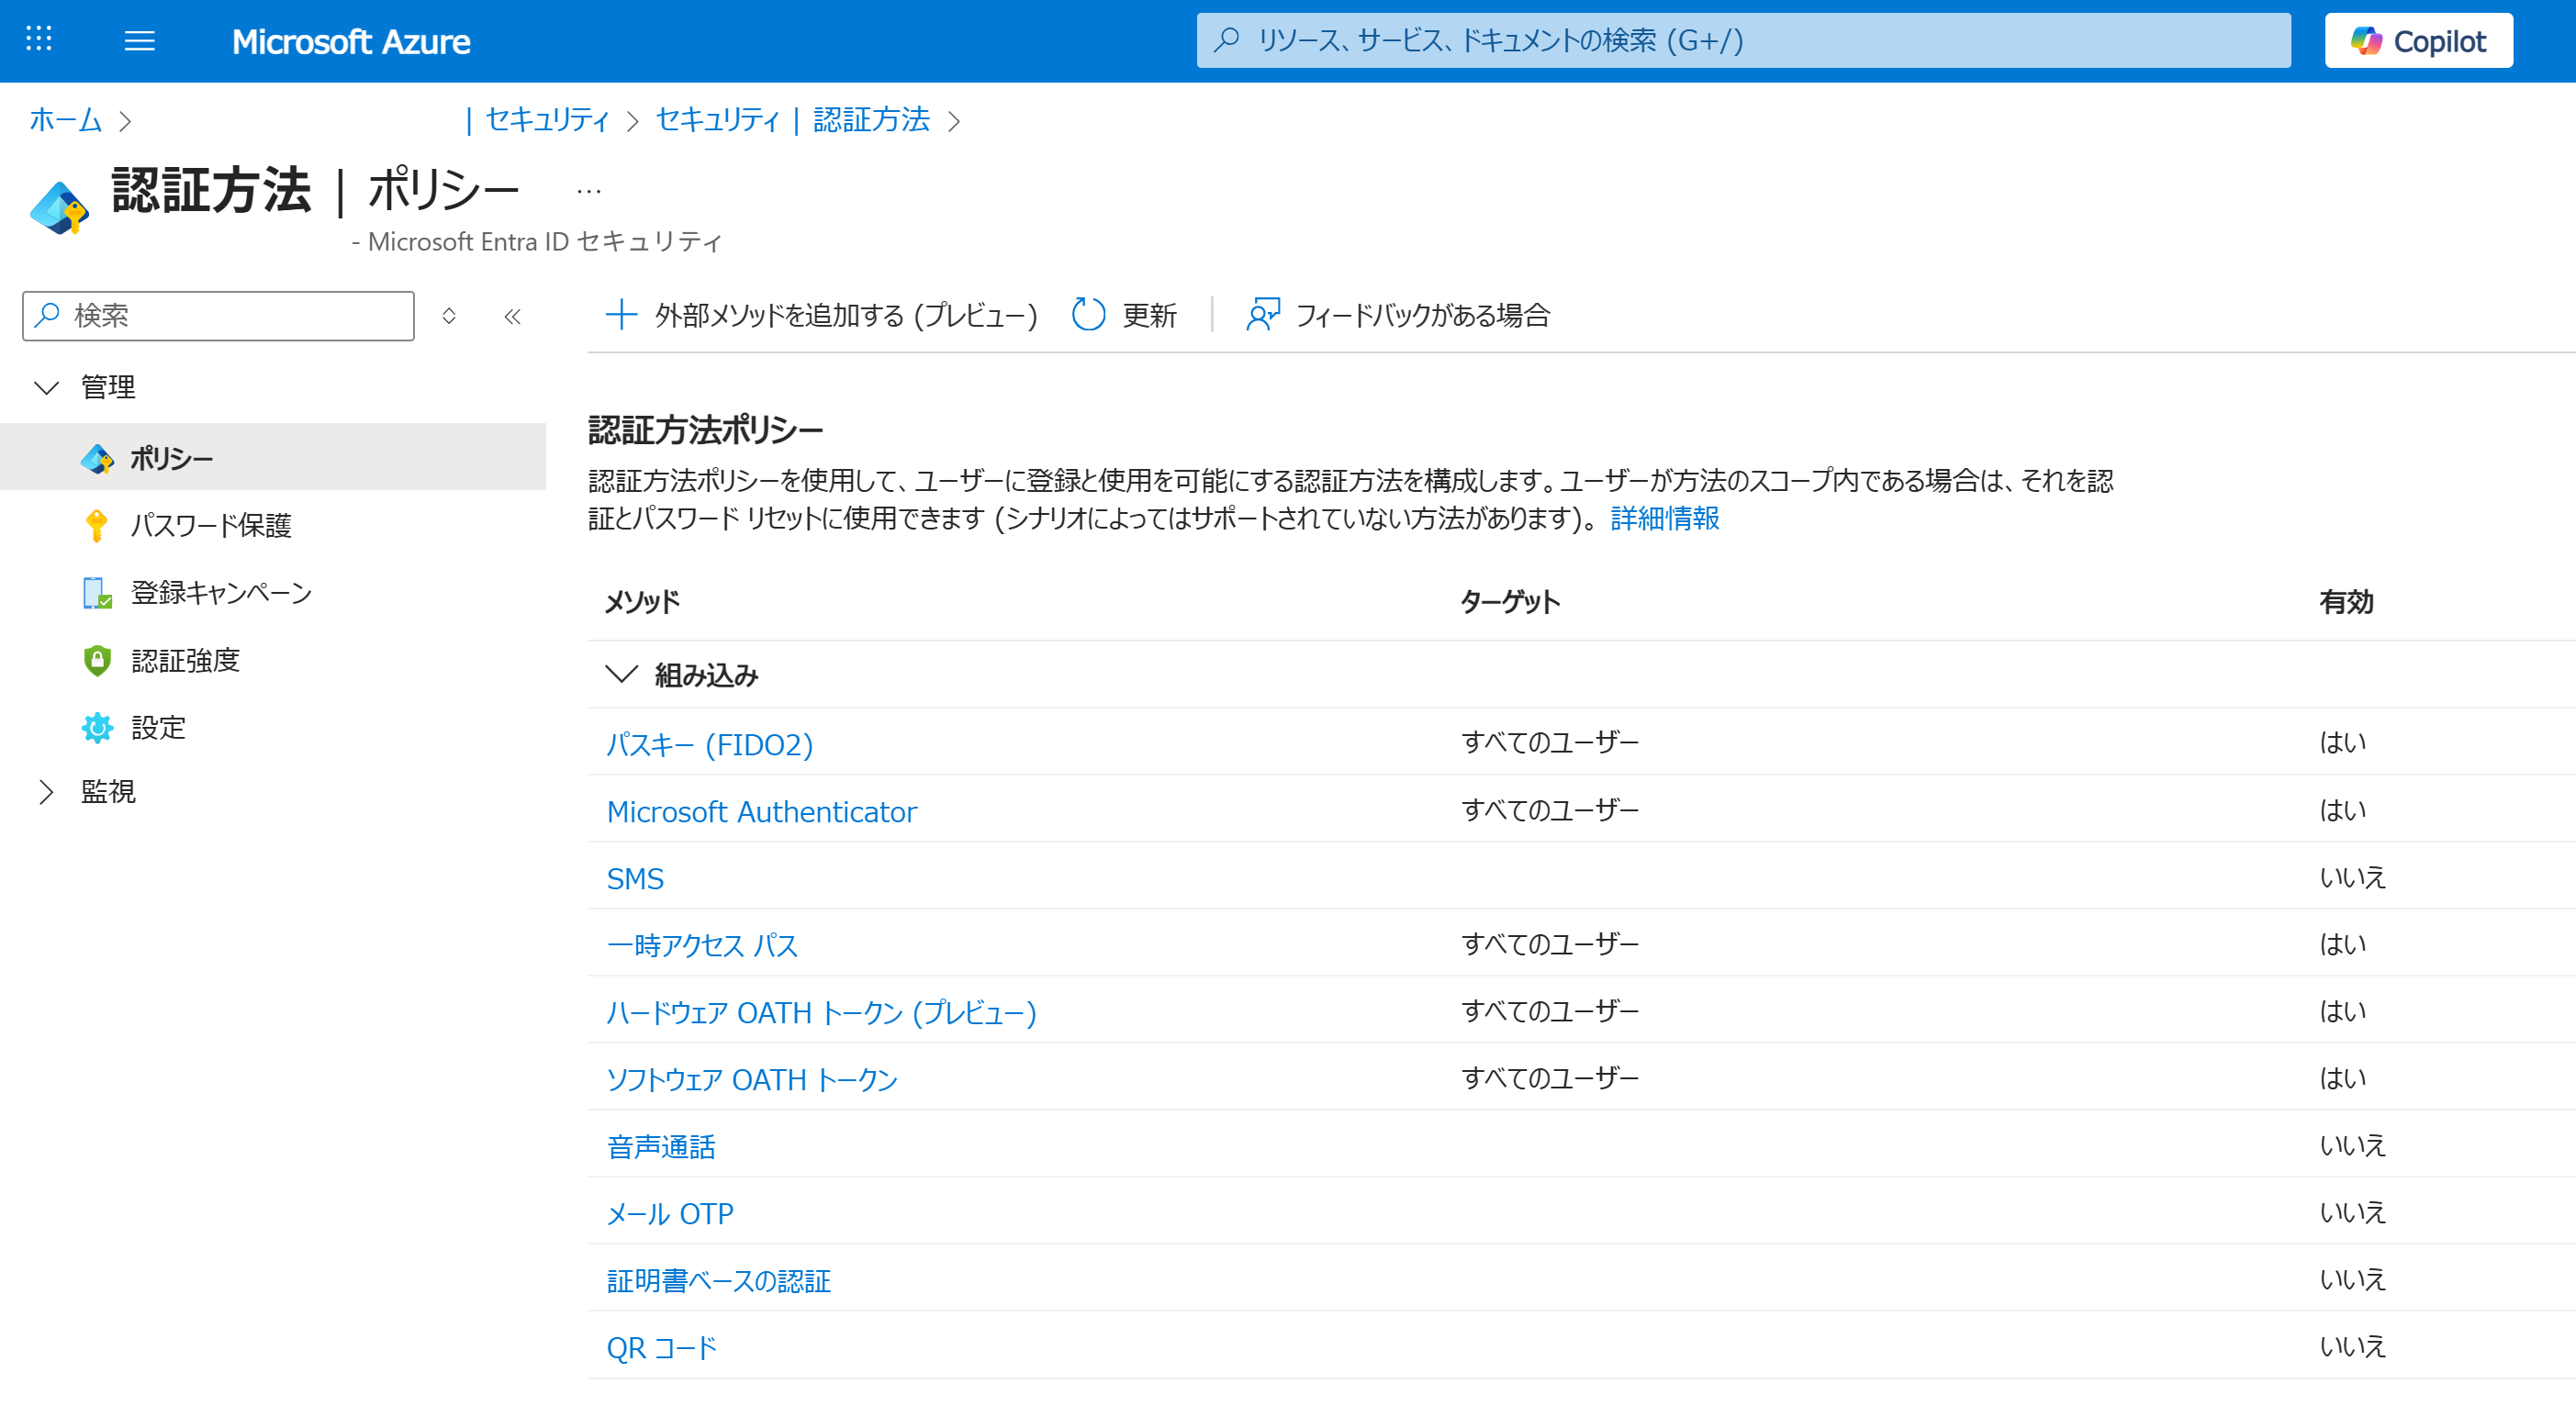This screenshot has width=2576, height=1417.
Task: Collapse the 管理 section
Action: (47, 388)
